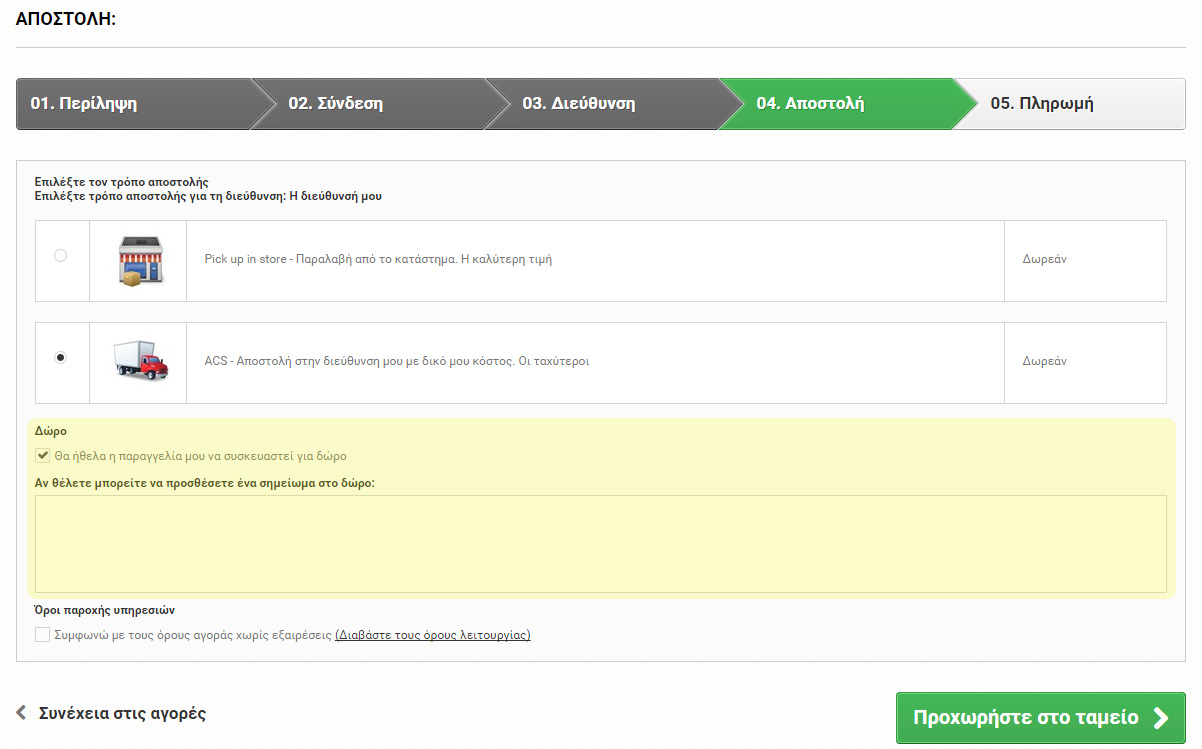Click the gift wrapping label Θα ήθελα η παραγγελία

[201, 456]
